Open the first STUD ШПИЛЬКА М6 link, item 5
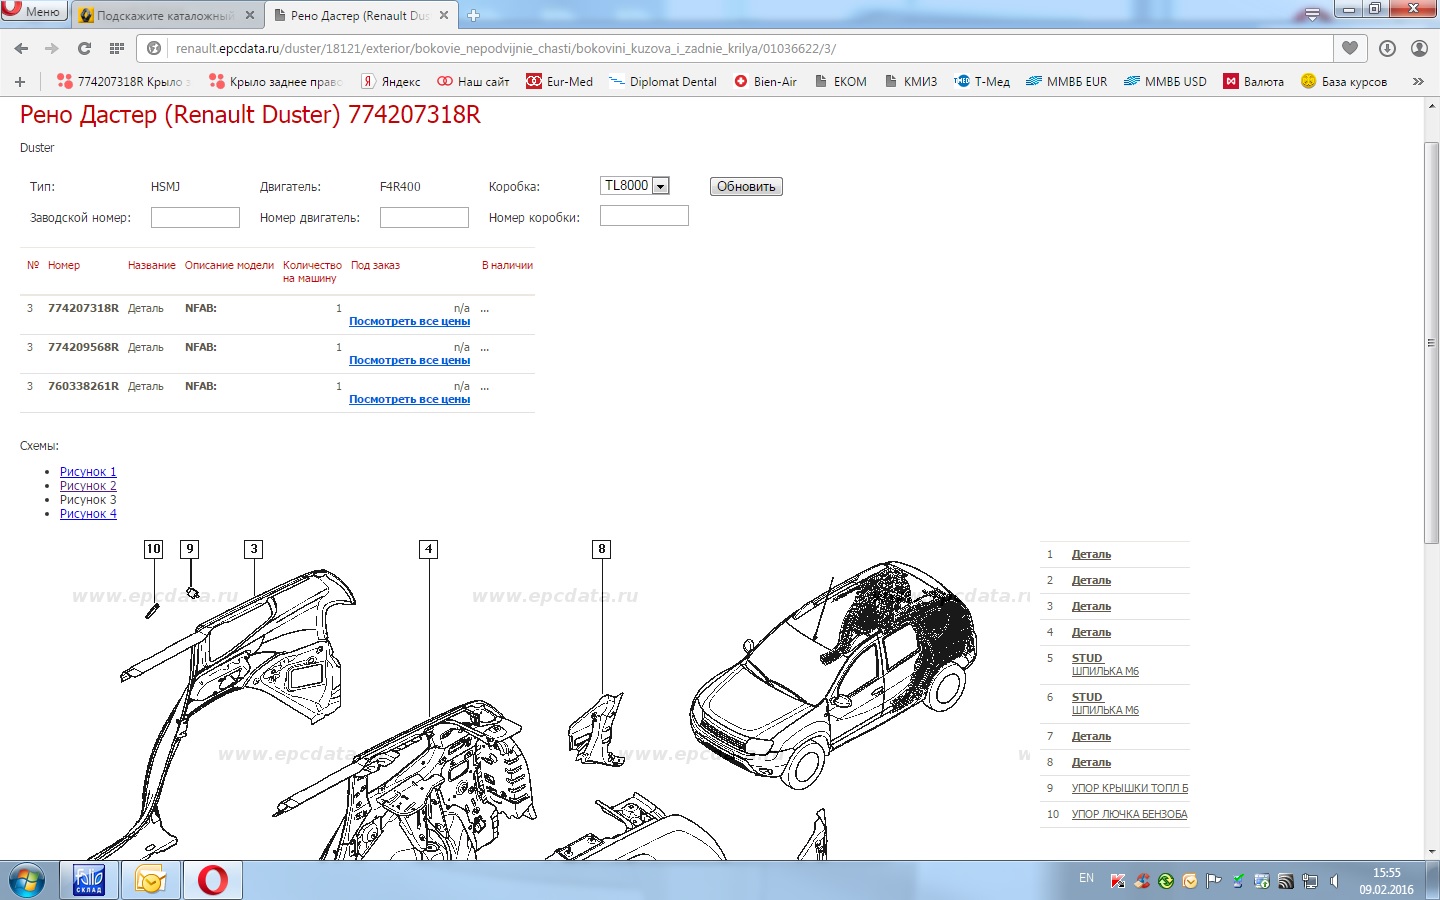This screenshot has height=900, width=1440. 1105,665
